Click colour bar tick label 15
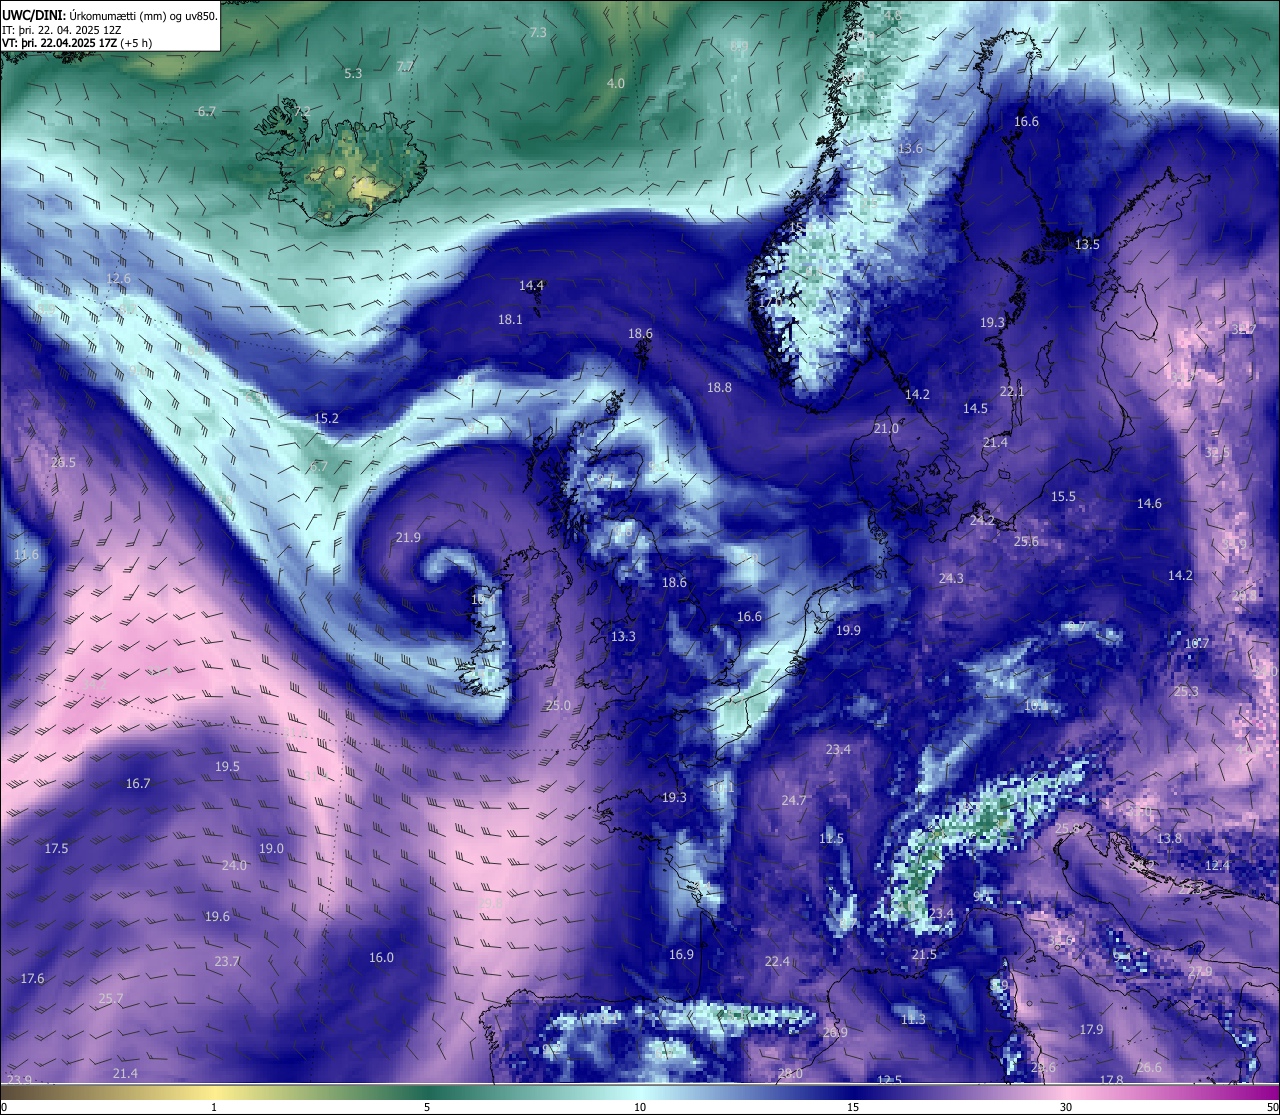The image size is (1280, 1115). (853, 1107)
